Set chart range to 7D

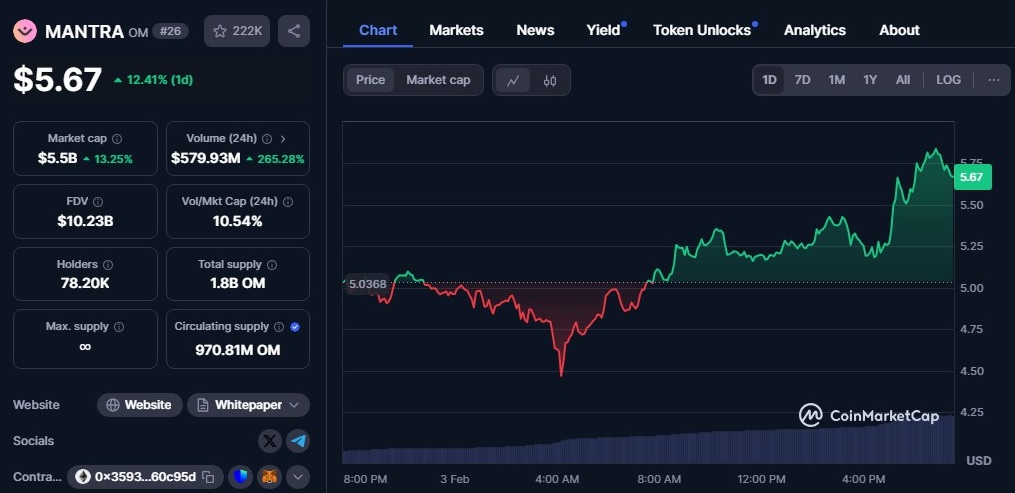[803, 80]
